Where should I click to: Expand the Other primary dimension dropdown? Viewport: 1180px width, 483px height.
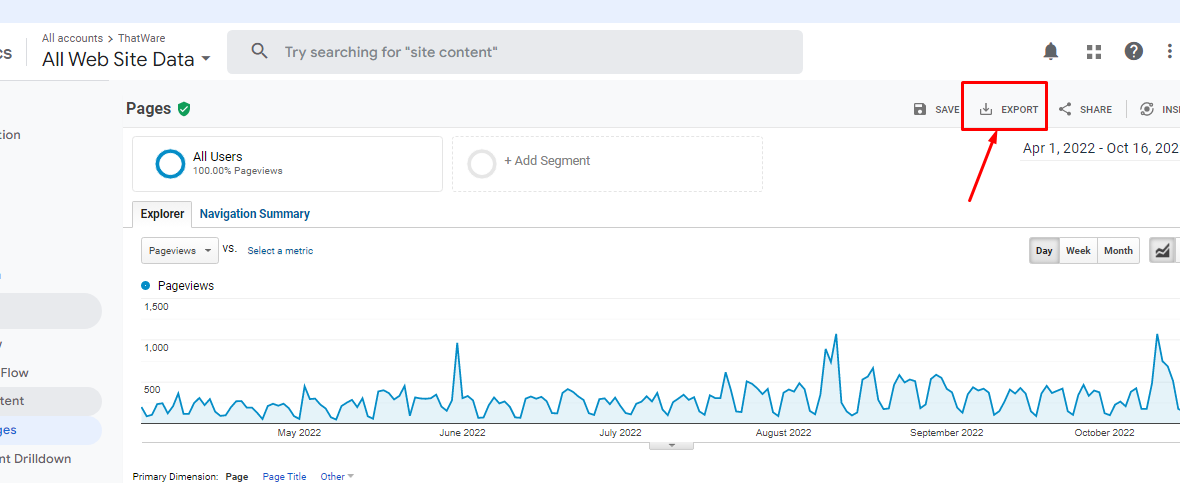(337, 477)
